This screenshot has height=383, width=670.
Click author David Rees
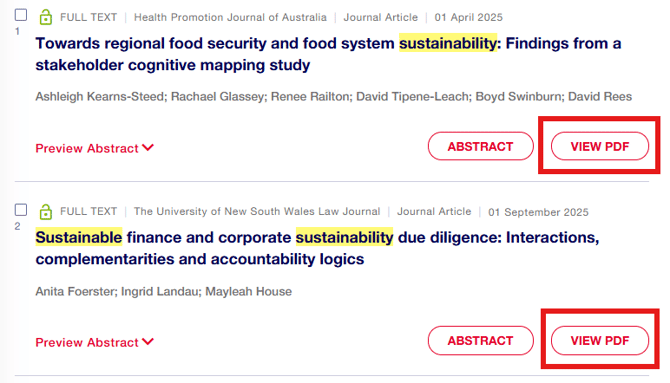click(x=600, y=97)
